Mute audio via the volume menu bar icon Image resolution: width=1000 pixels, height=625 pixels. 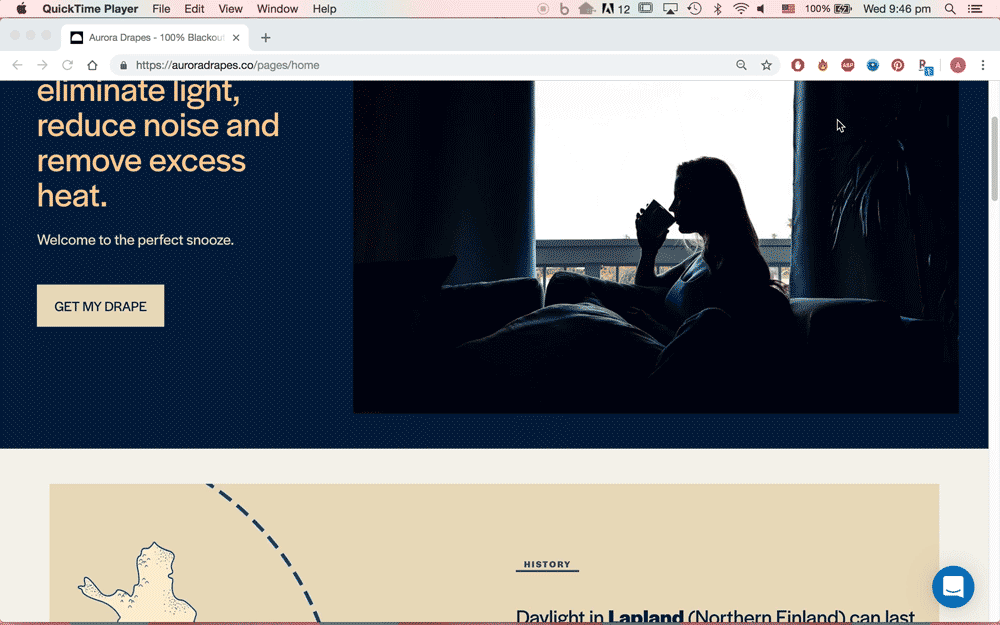coord(762,8)
